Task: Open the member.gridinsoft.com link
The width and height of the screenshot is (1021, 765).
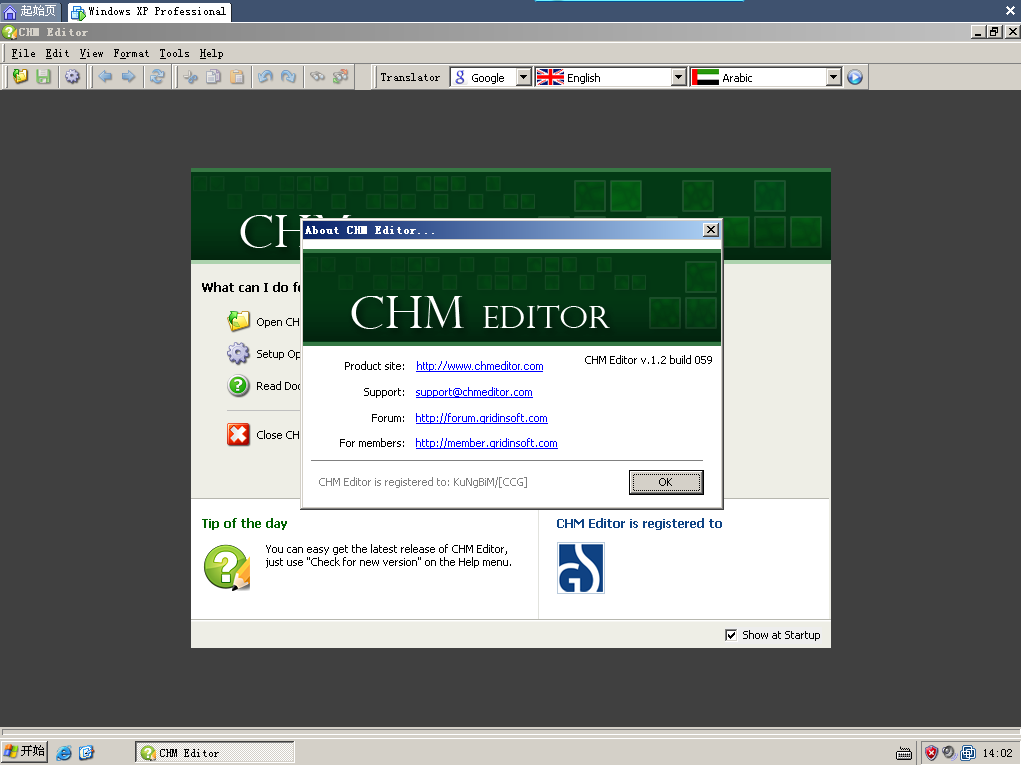Action: click(486, 443)
